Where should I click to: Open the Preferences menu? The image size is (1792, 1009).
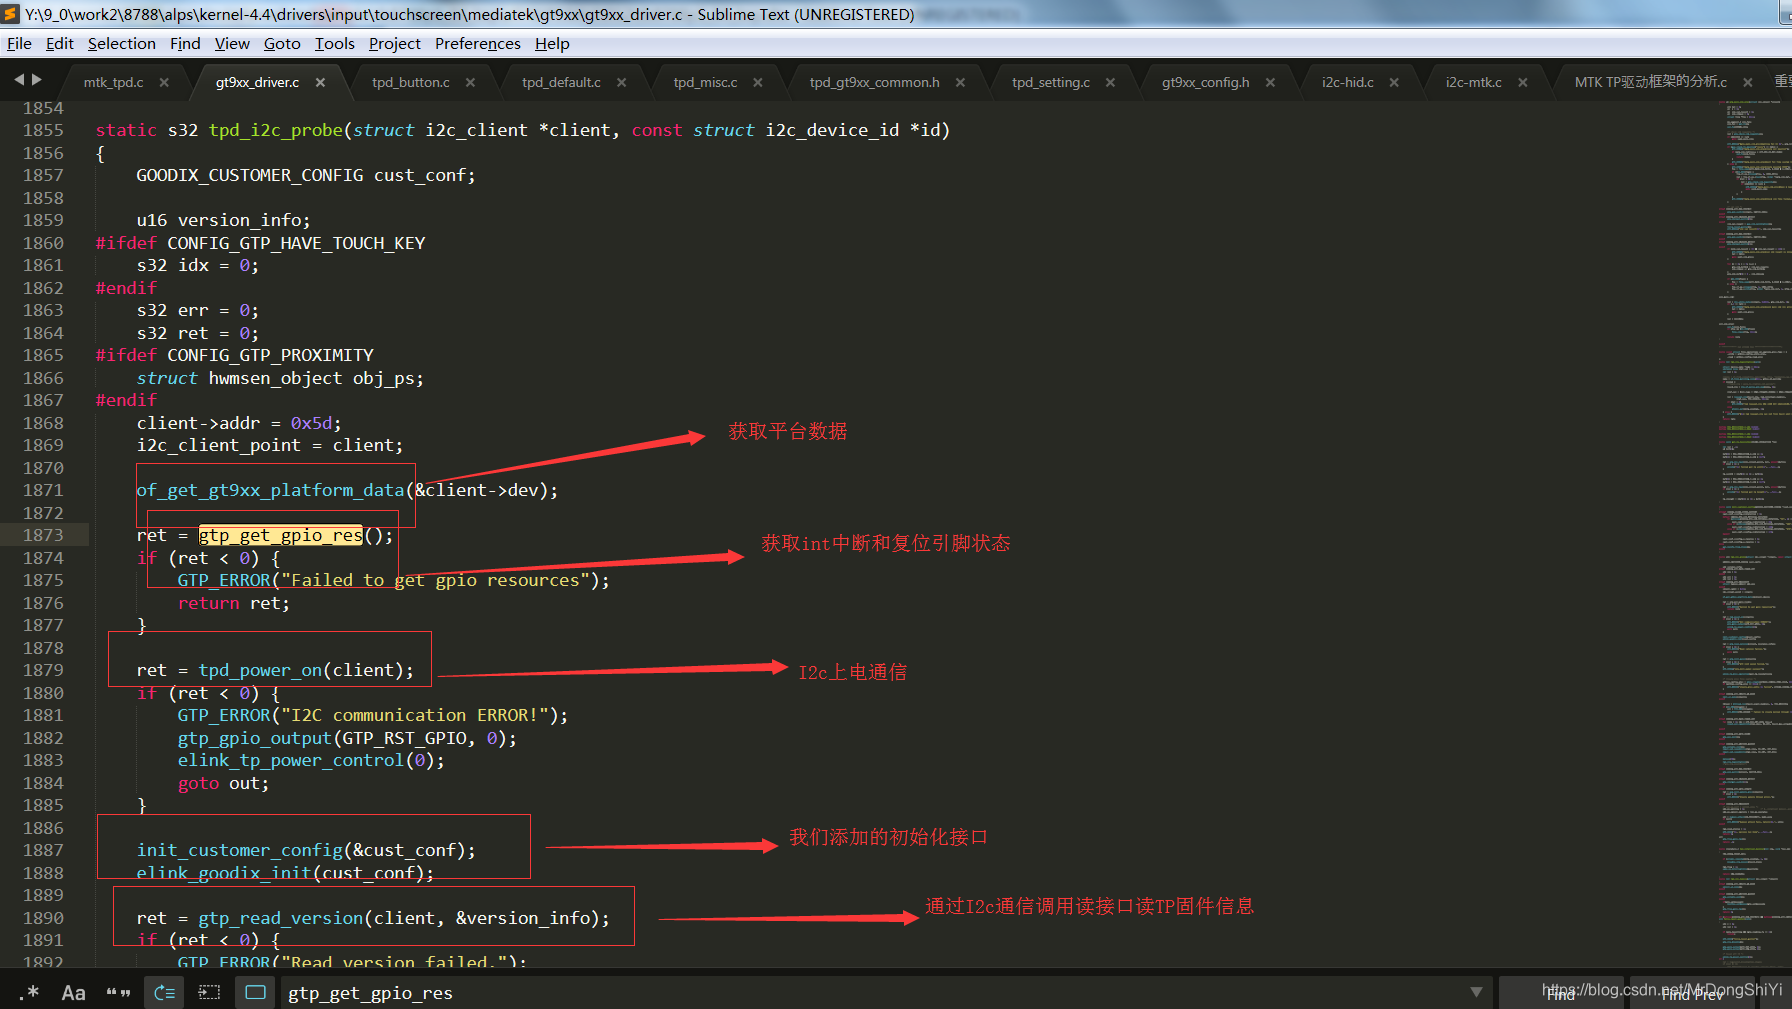pyautogui.click(x=478, y=43)
